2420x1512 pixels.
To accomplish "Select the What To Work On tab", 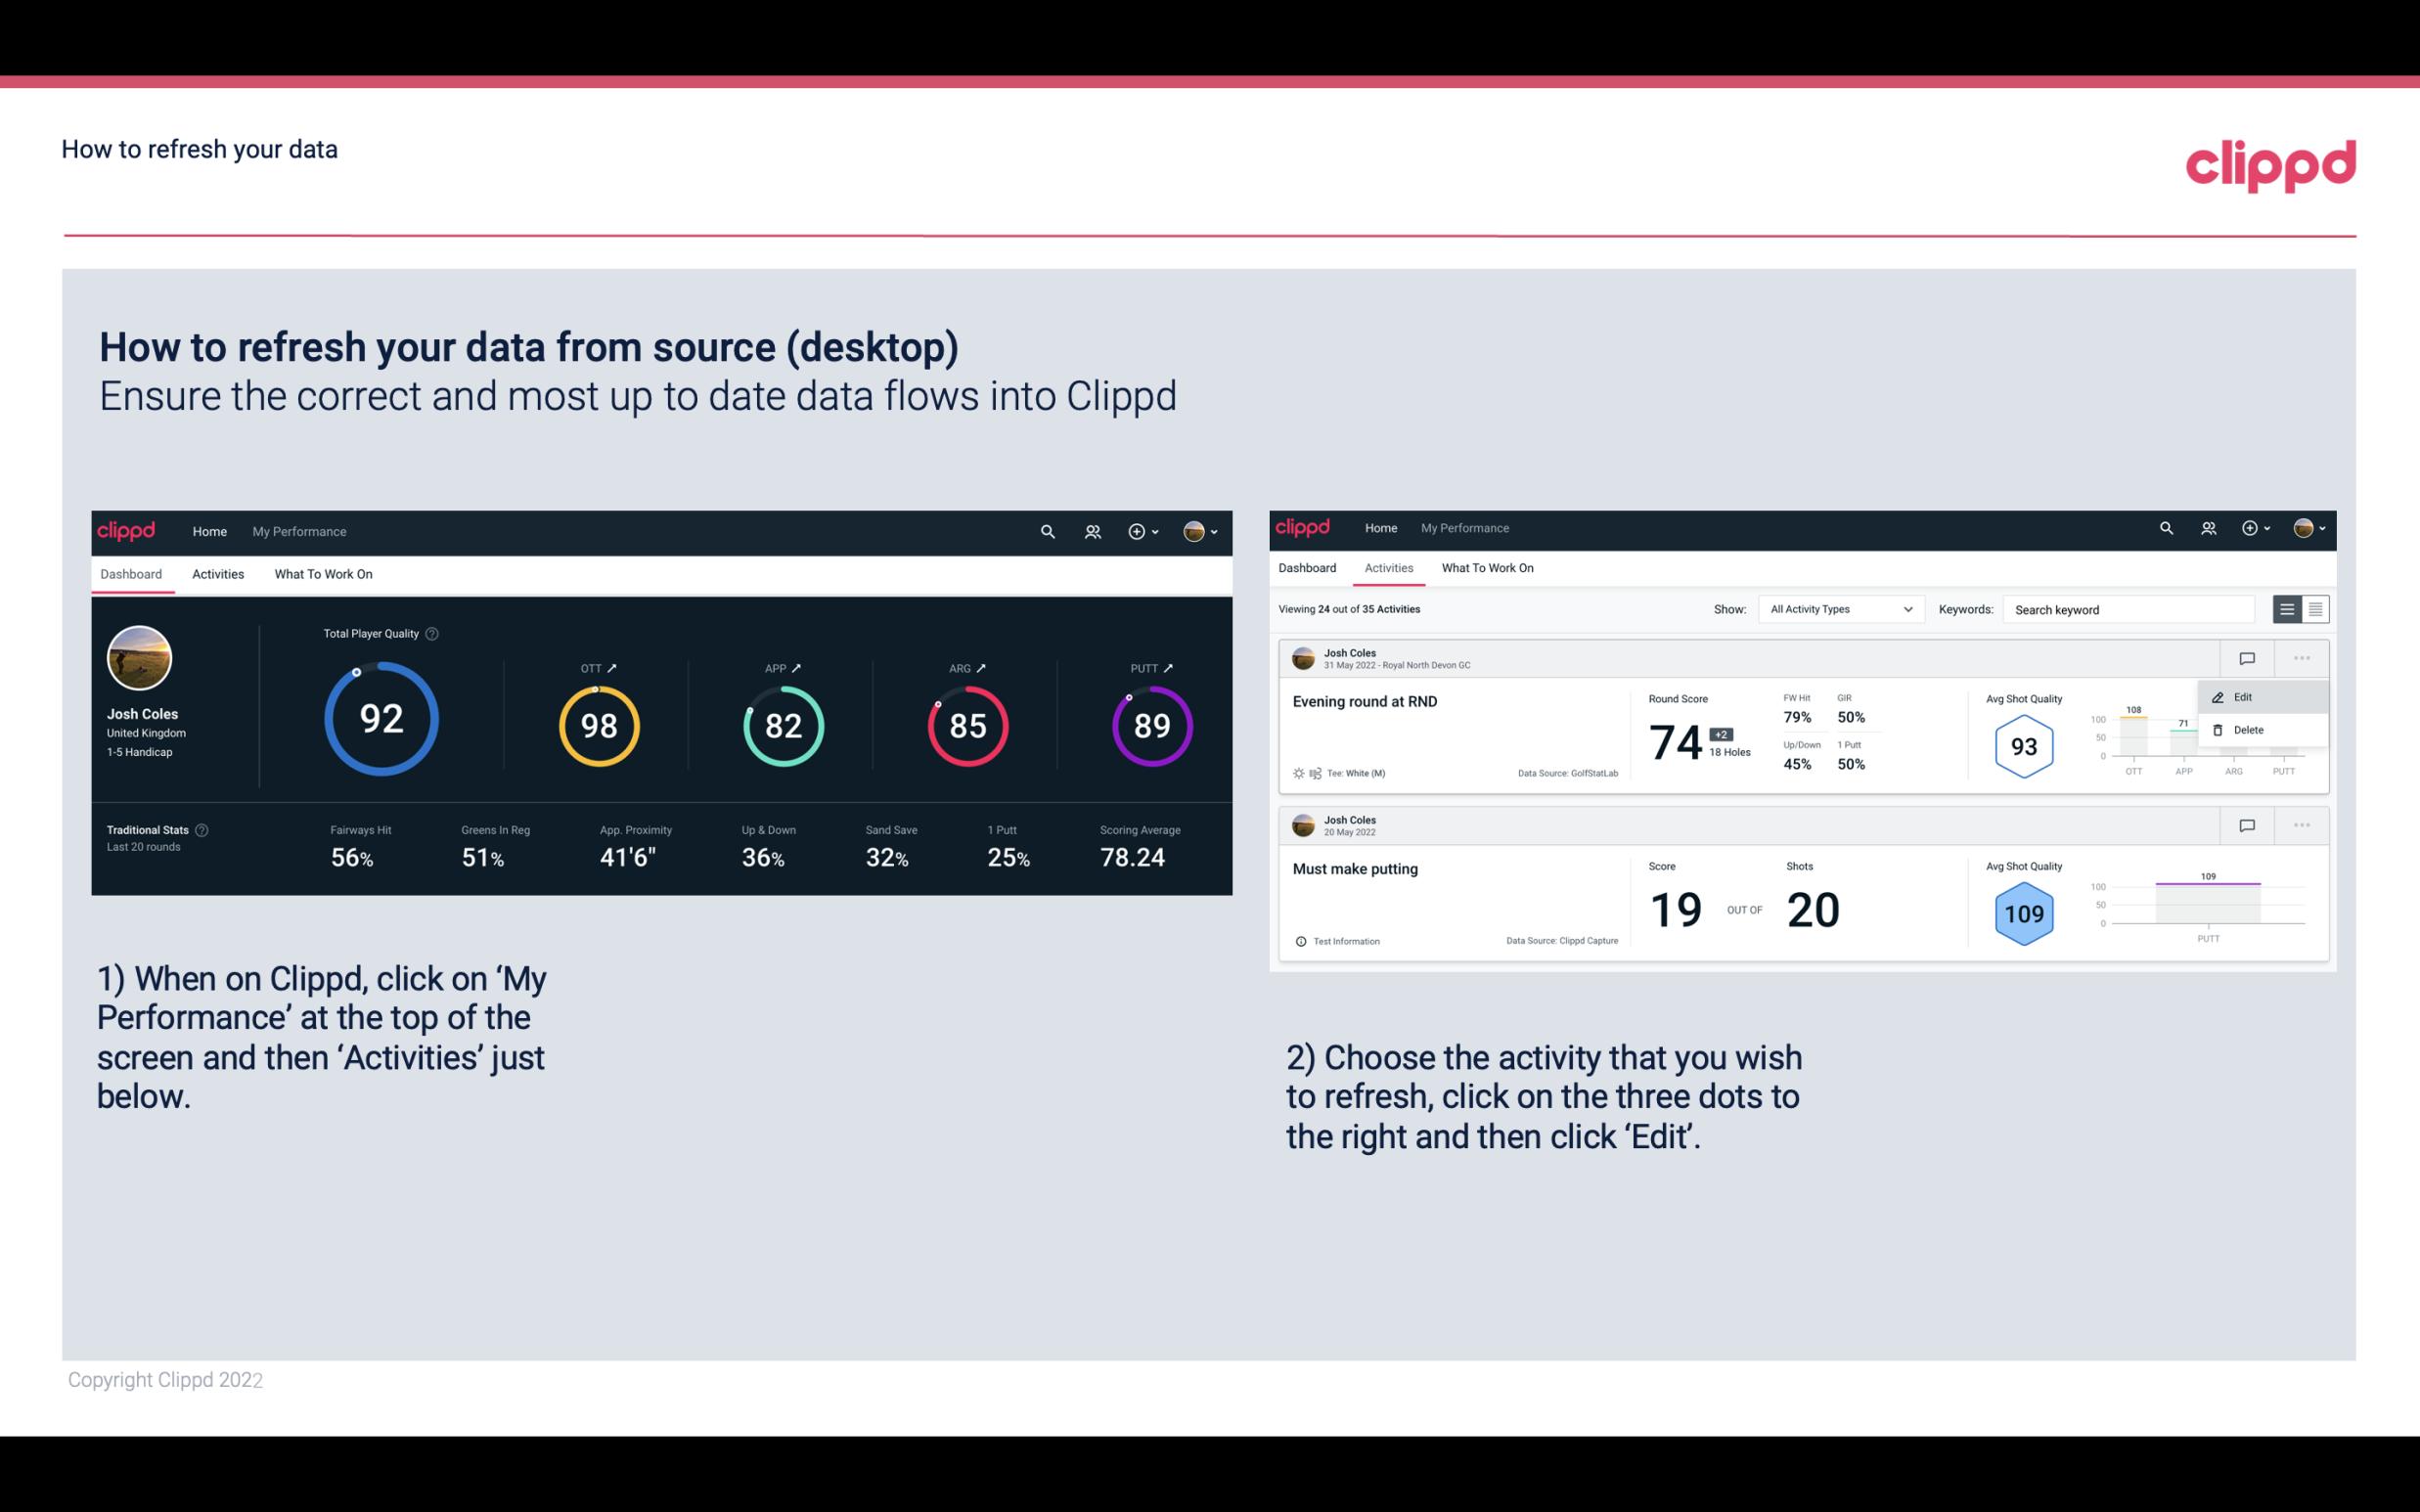I will [x=323, y=573].
